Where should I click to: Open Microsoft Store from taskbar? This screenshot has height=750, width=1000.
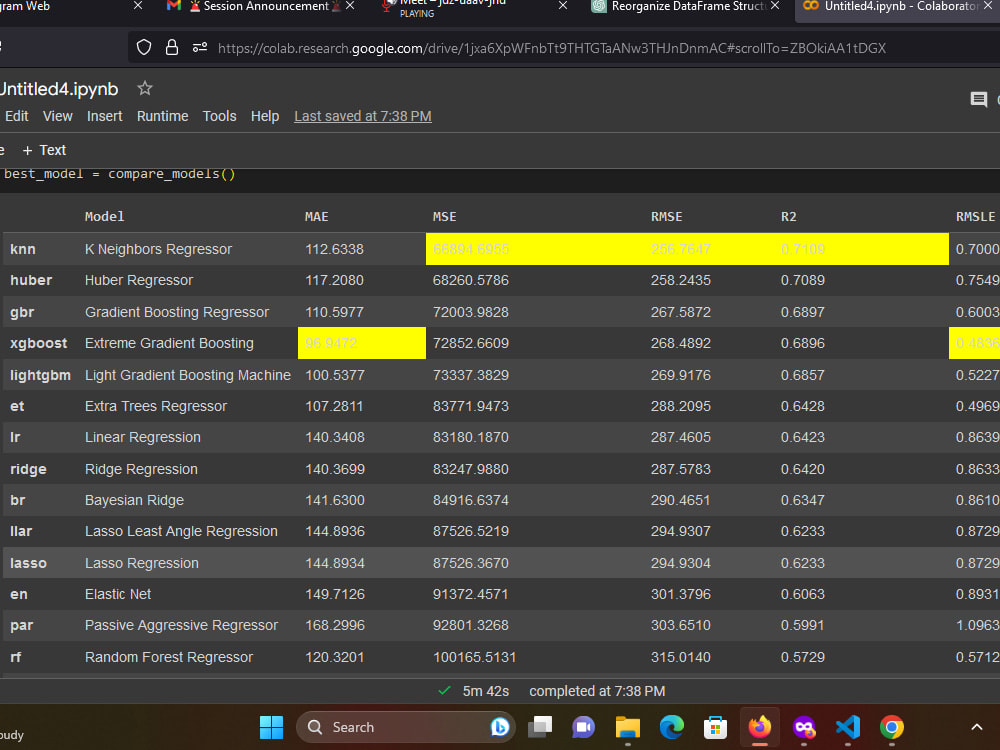(x=716, y=727)
